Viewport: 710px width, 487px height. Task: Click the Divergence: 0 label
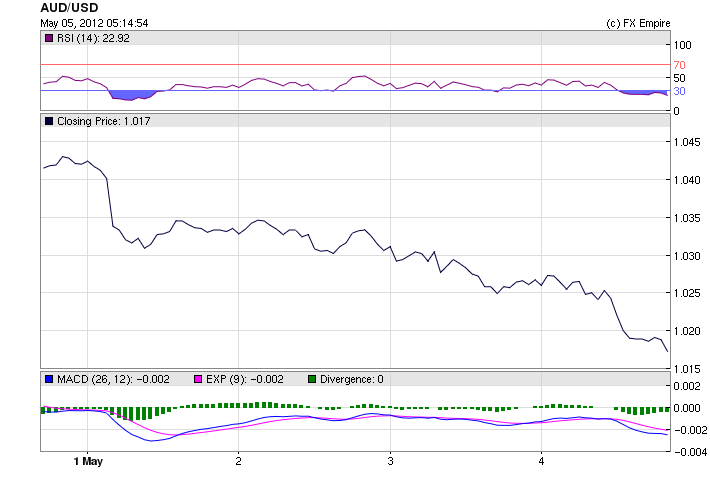(x=352, y=379)
